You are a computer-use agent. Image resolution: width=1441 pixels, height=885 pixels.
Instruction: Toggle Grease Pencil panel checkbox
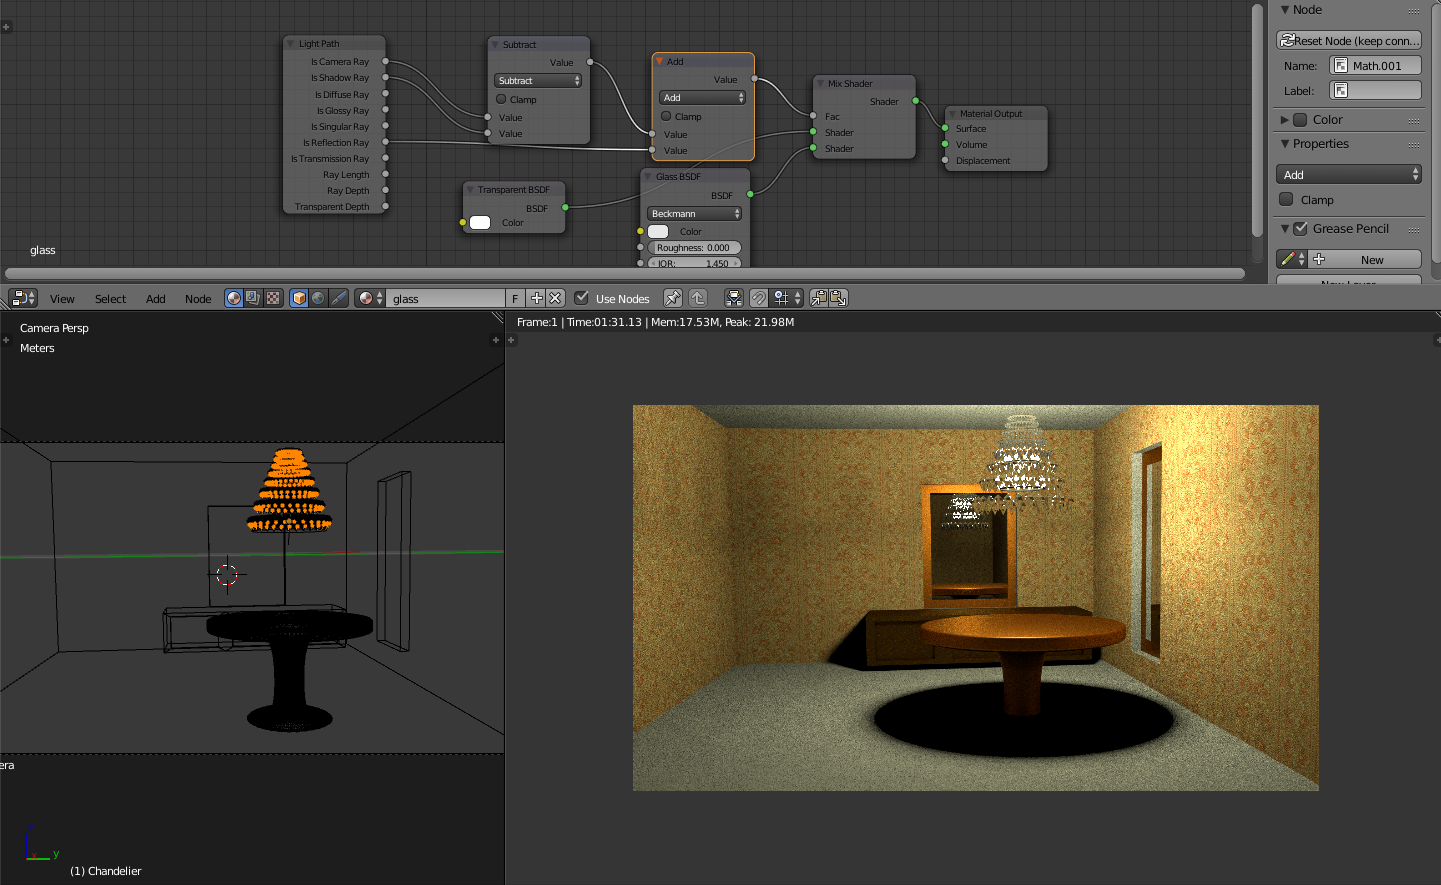click(1300, 229)
